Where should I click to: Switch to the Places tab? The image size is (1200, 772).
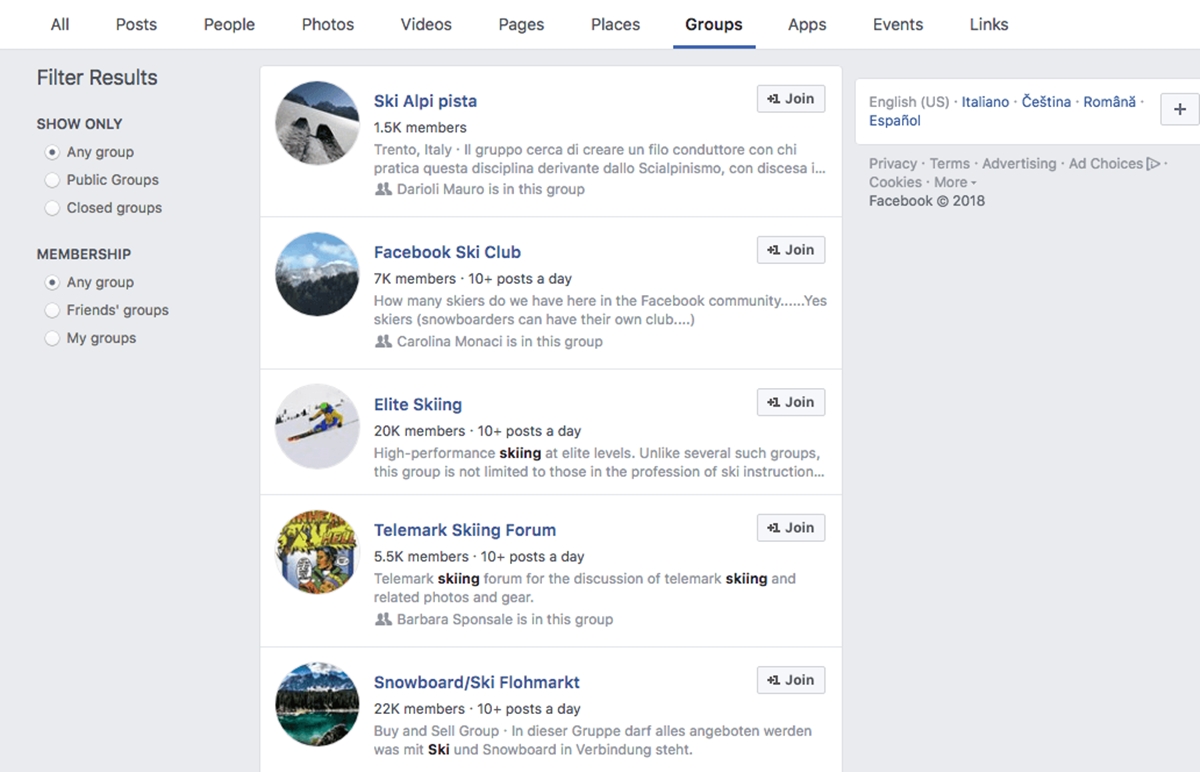tap(615, 24)
